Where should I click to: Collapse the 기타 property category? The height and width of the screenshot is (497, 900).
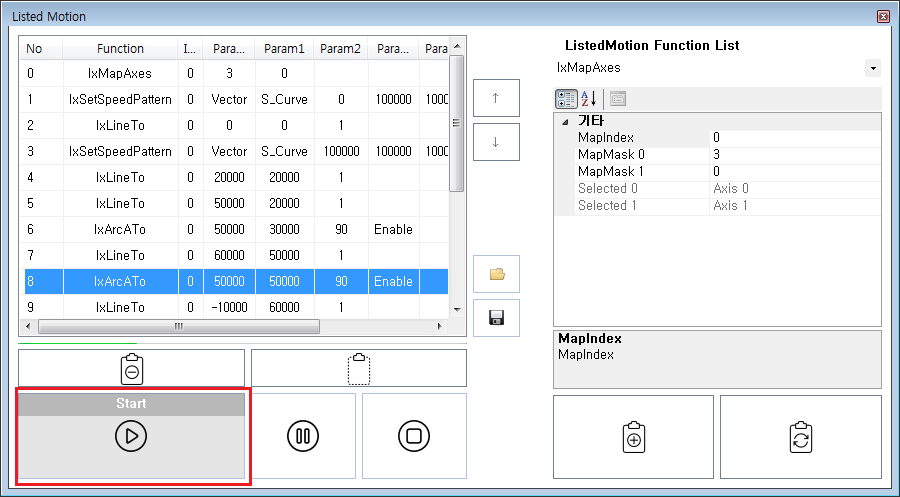coord(564,121)
